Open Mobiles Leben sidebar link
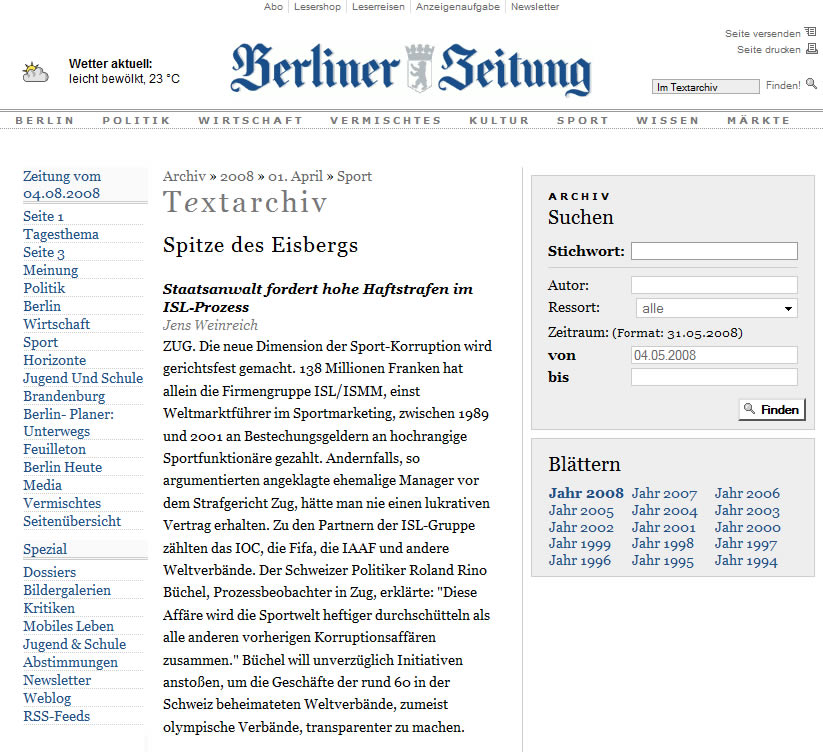The height and width of the screenshot is (752, 823). [68, 626]
